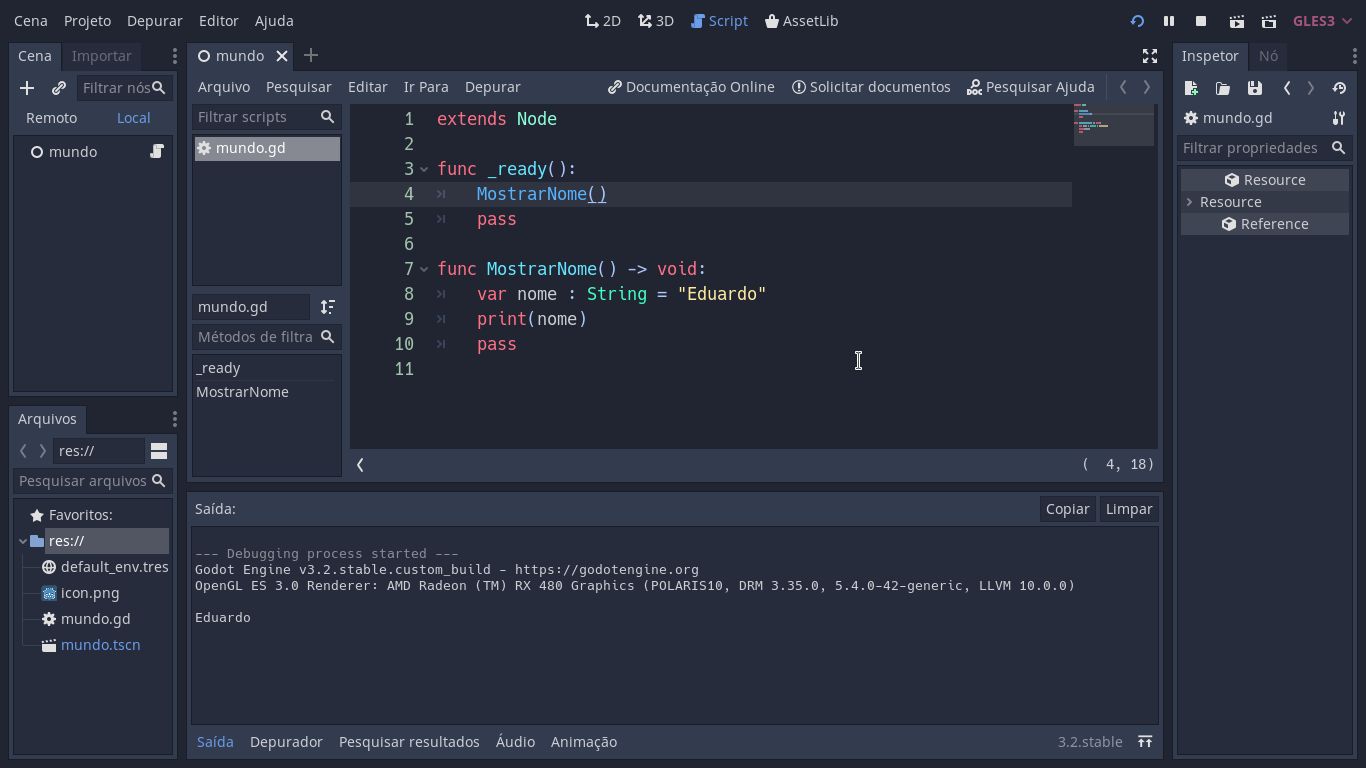Save the current resource in Inspector
This screenshot has height=768, width=1366.
coord(1255,88)
